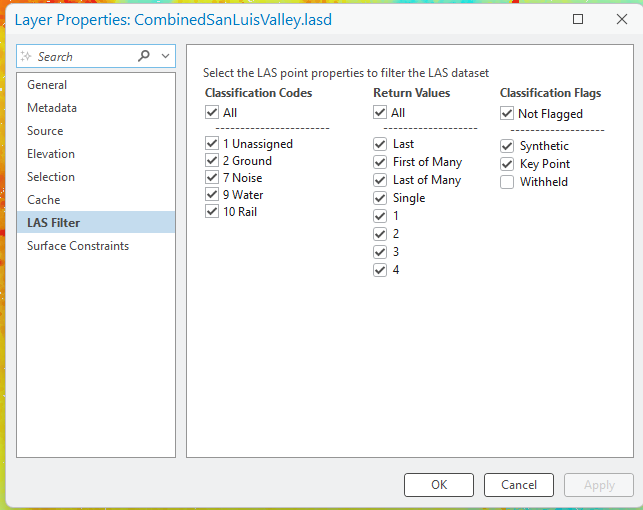Go to the Elevation settings page
Screen dimensions: 643x510
51,154
